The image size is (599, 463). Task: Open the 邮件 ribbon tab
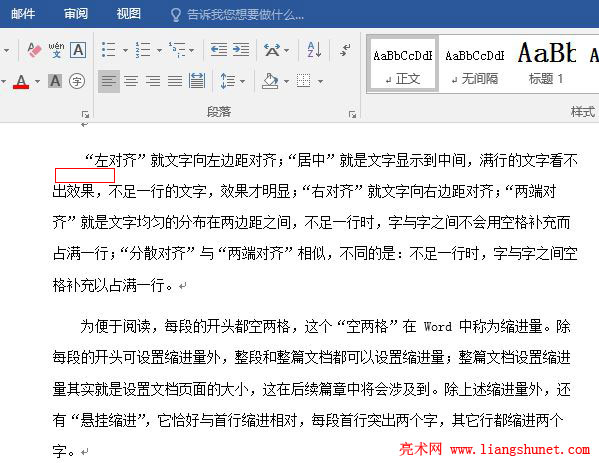(23, 14)
